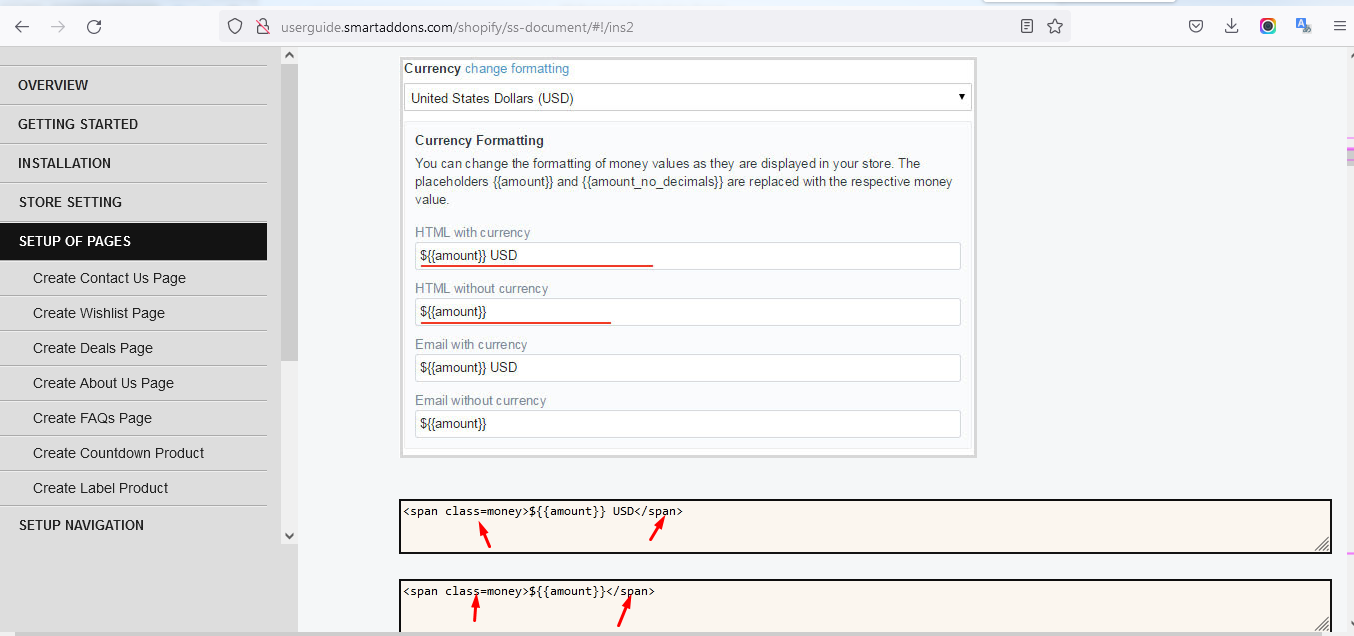Open the Store Setting section

[x=70, y=202]
